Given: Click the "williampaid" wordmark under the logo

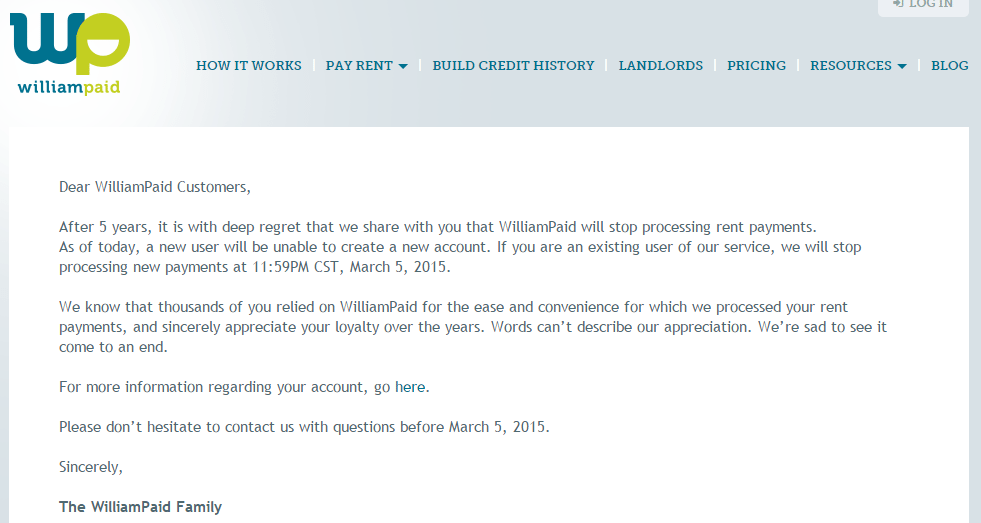Looking at the screenshot, I should click(x=69, y=87).
